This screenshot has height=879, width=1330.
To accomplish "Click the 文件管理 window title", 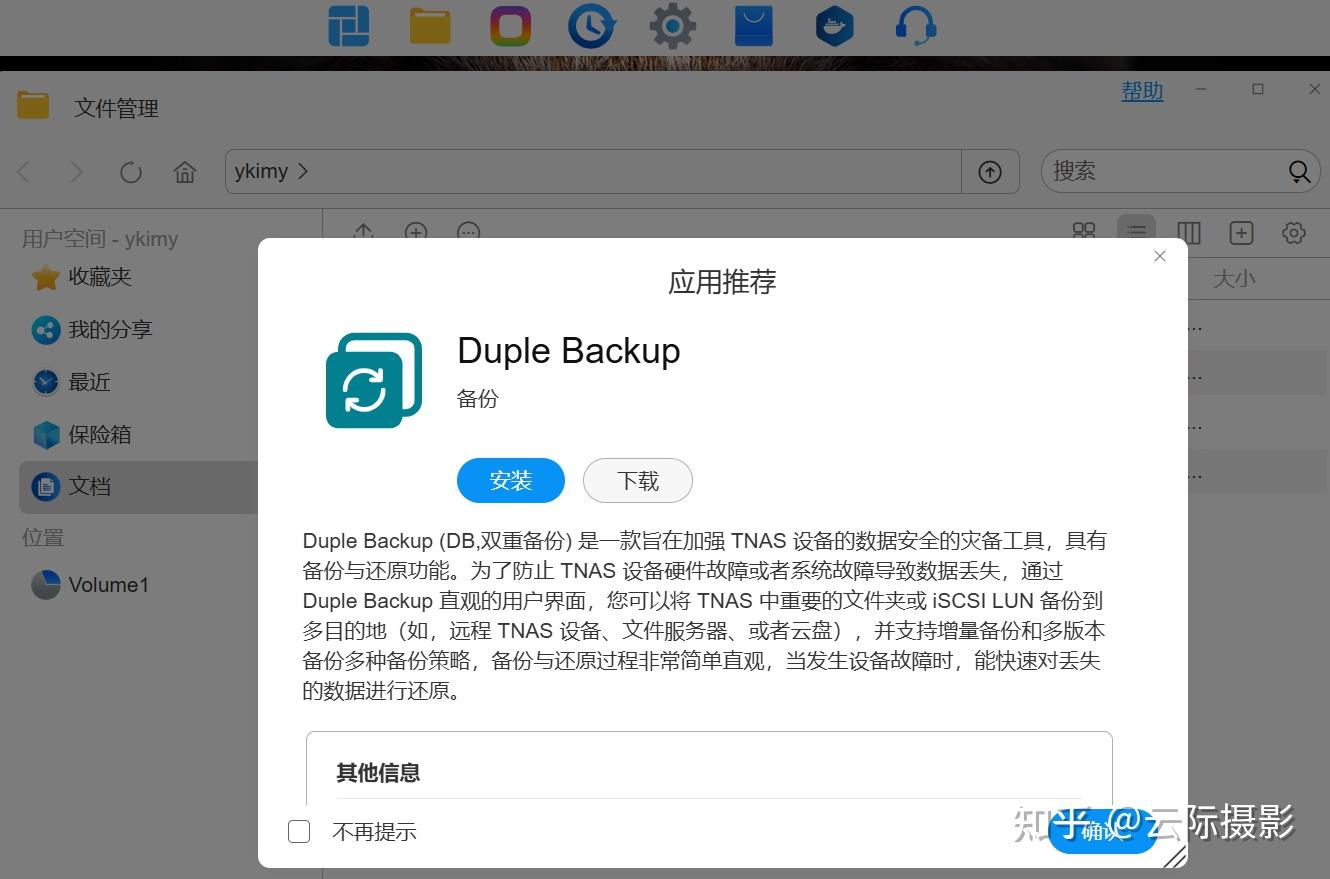I will tap(117, 108).
